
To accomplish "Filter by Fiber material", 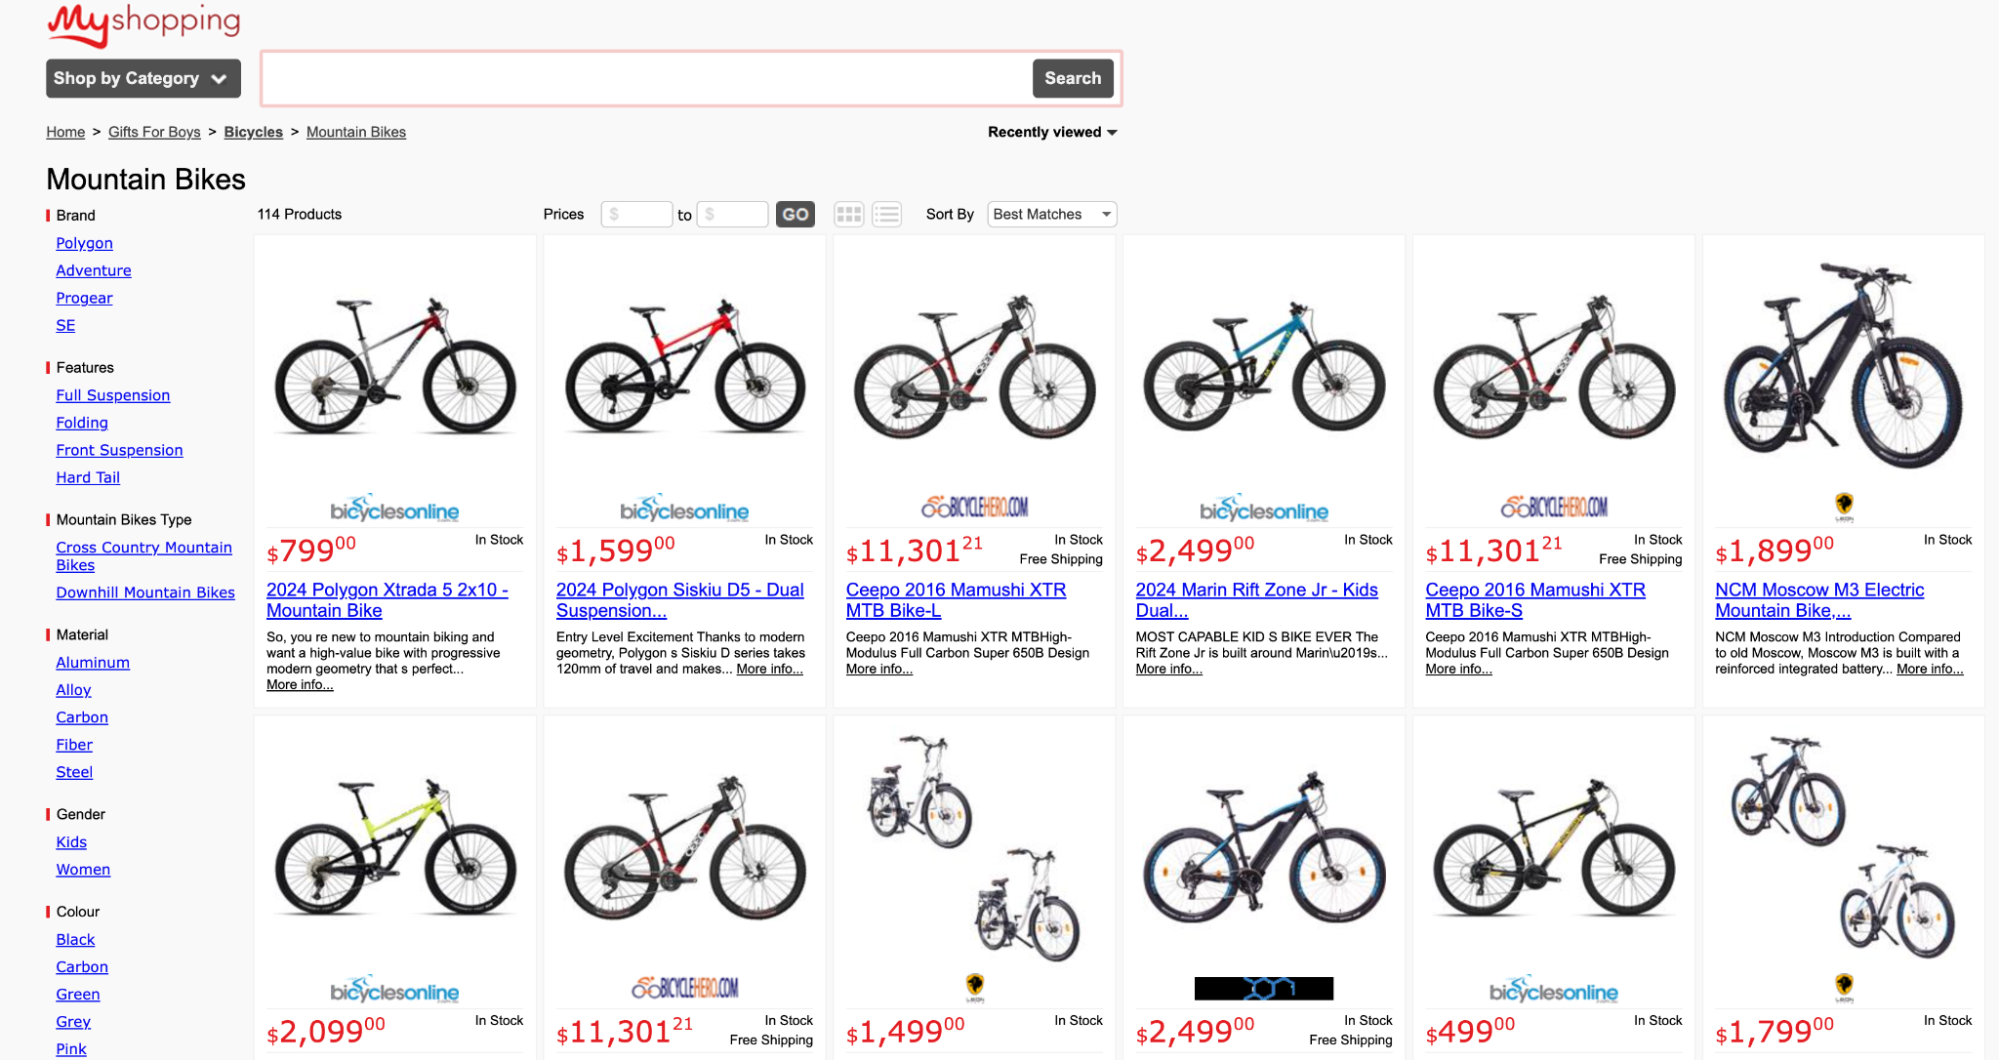I will point(74,745).
